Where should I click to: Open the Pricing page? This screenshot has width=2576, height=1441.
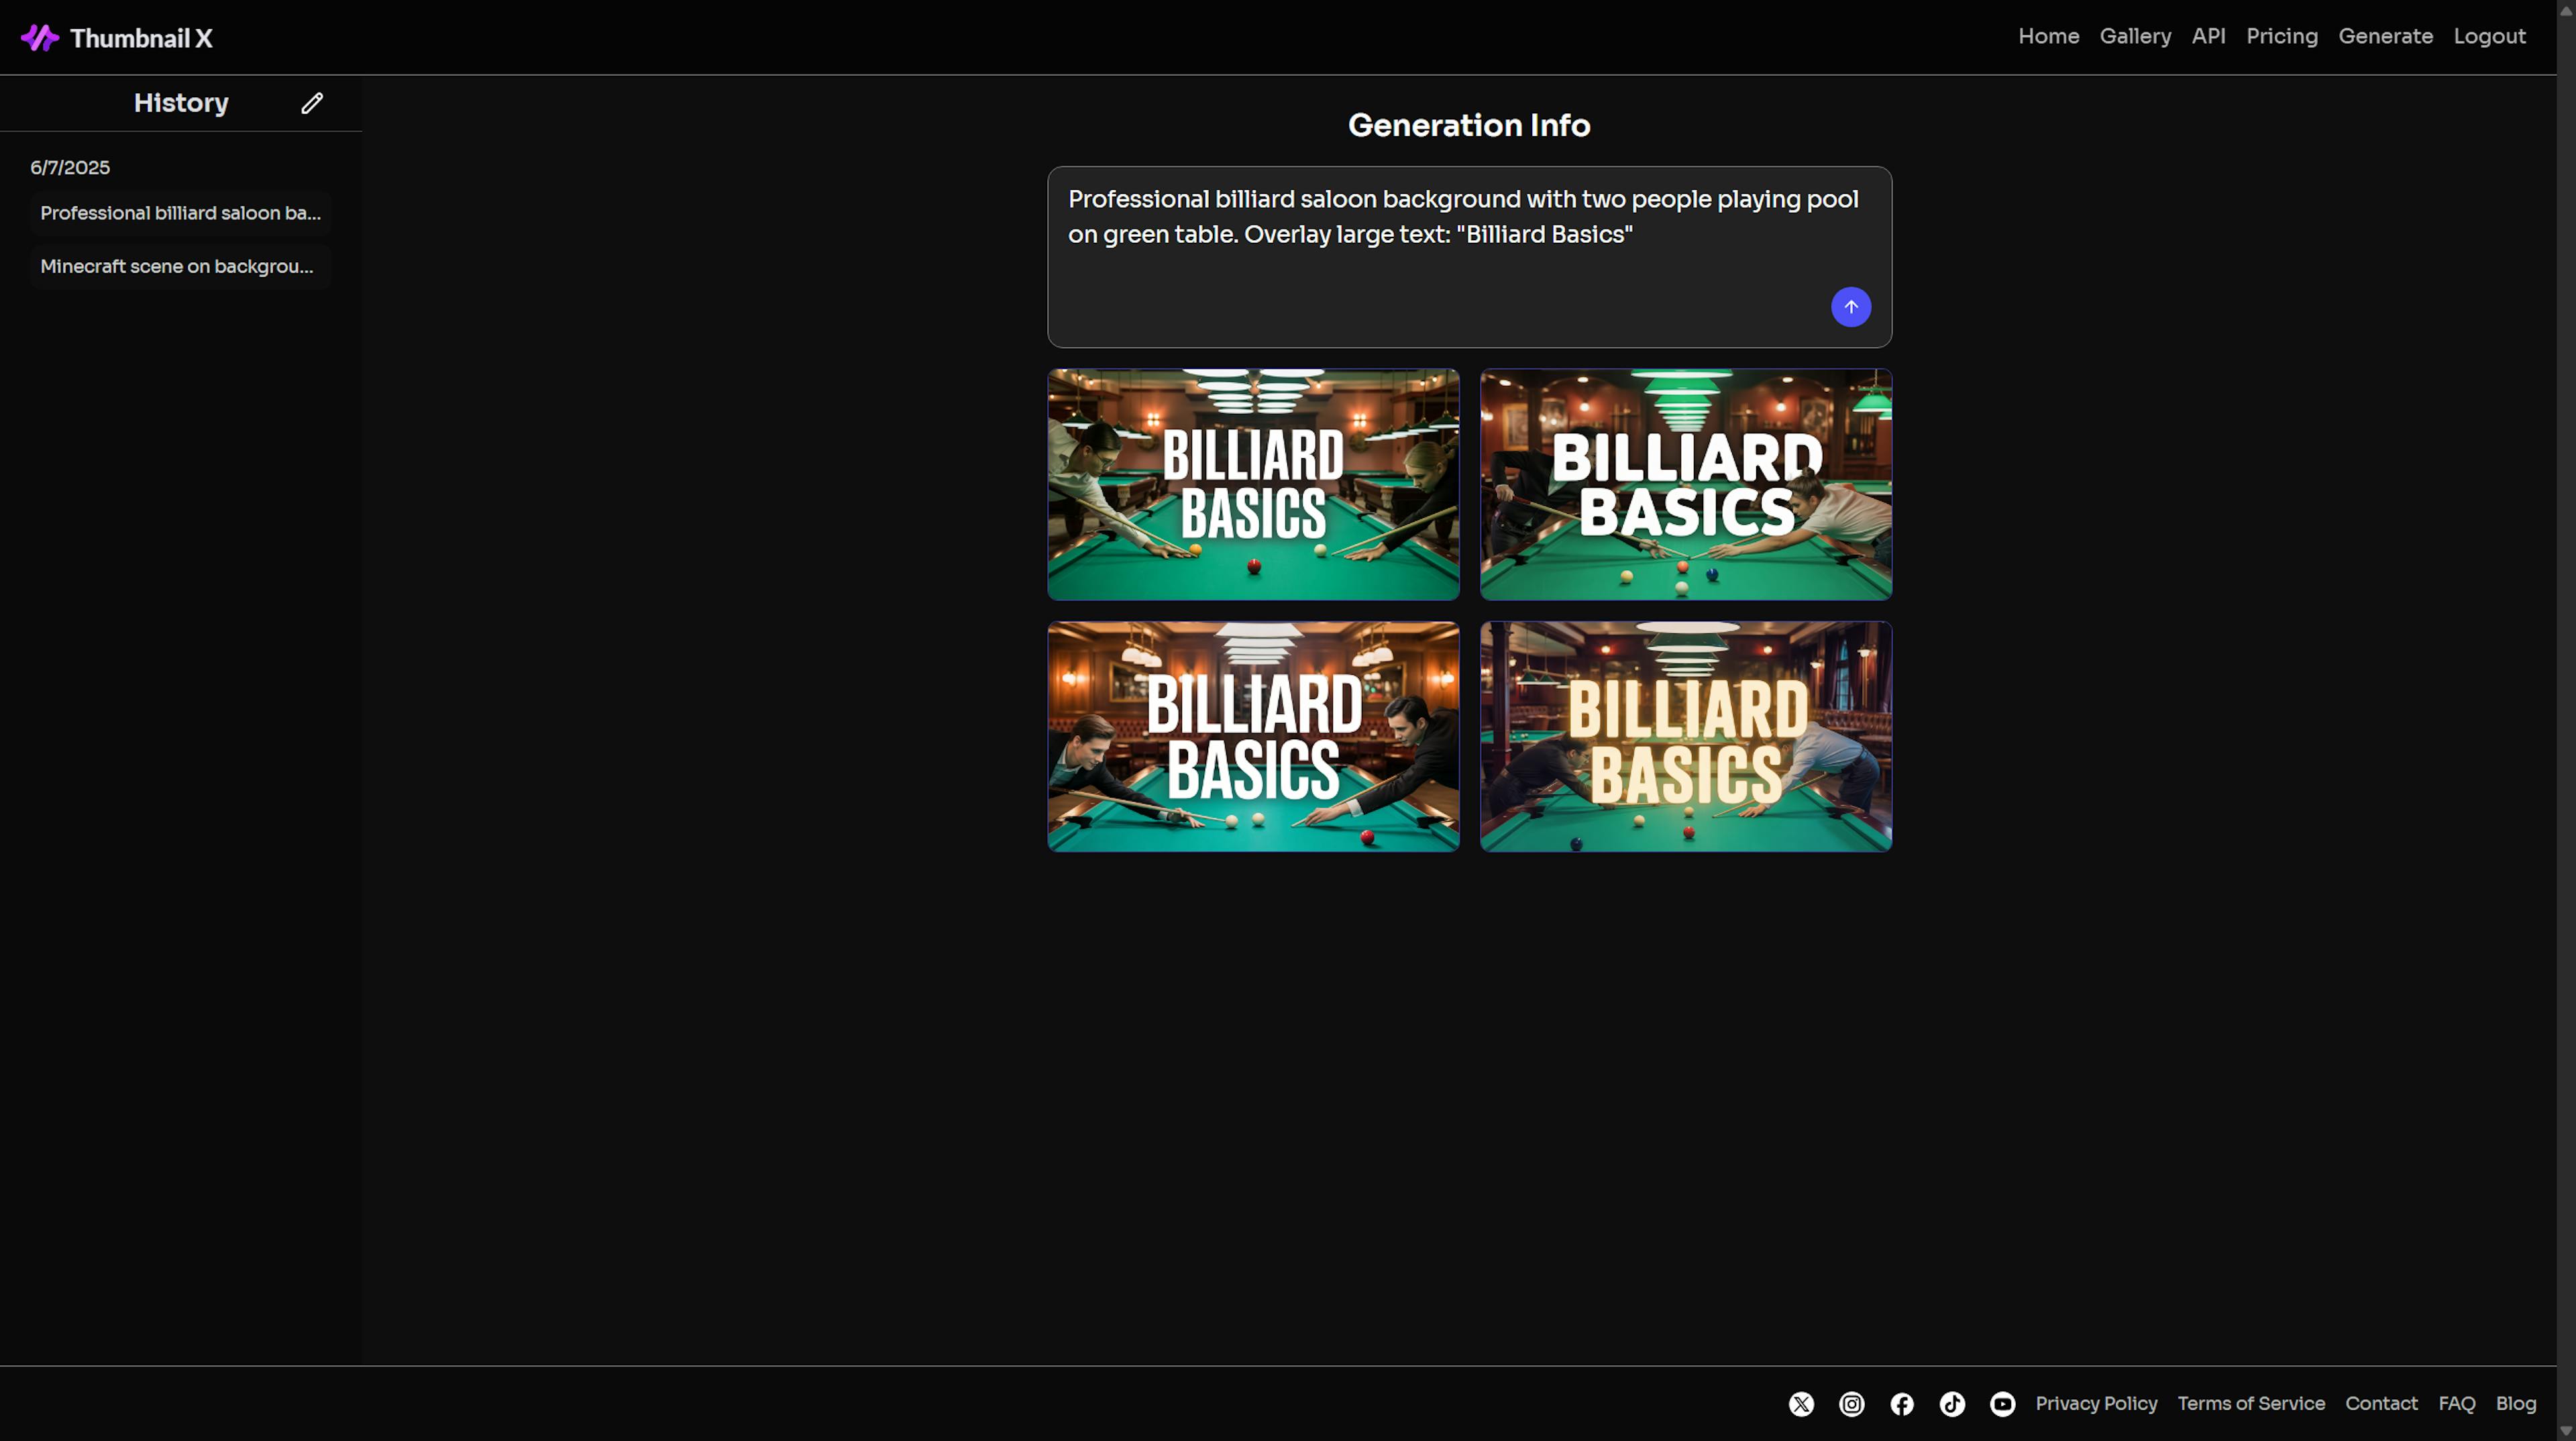[2281, 37]
